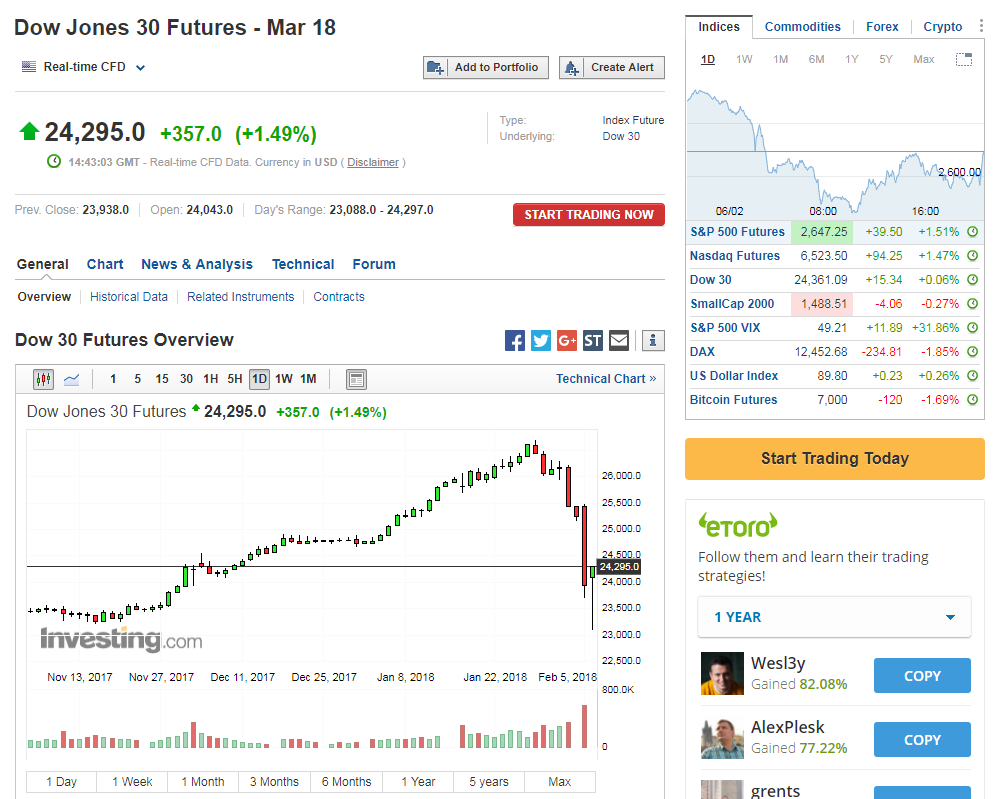Select Max chart range
Screen dimensions: 999x799
click(x=560, y=781)
